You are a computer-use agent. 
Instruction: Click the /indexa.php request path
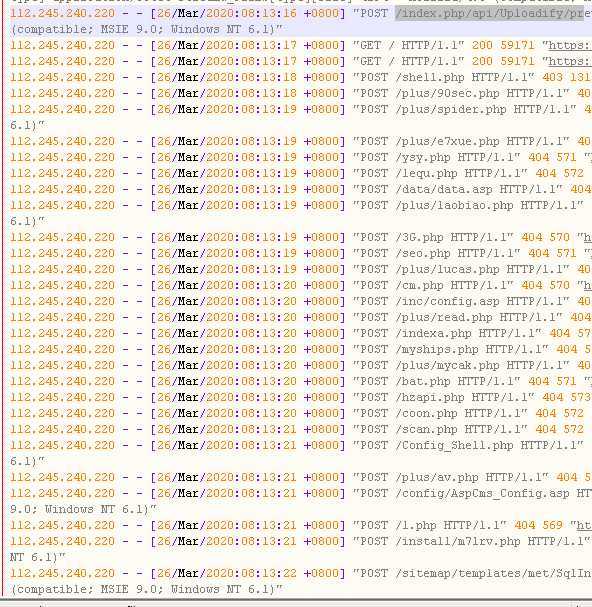pos(433,333)
